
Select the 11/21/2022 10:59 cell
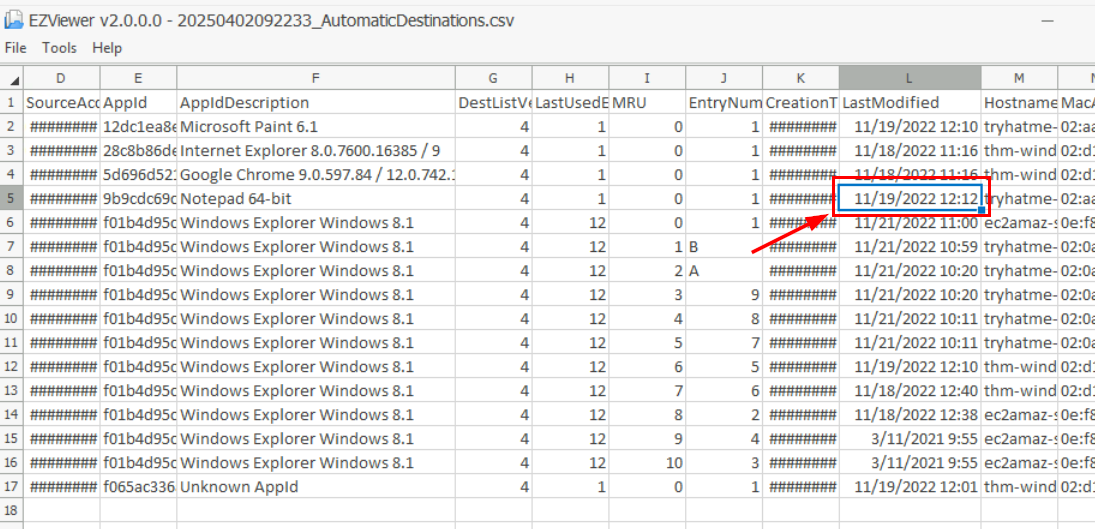click(x=910, y=247)
